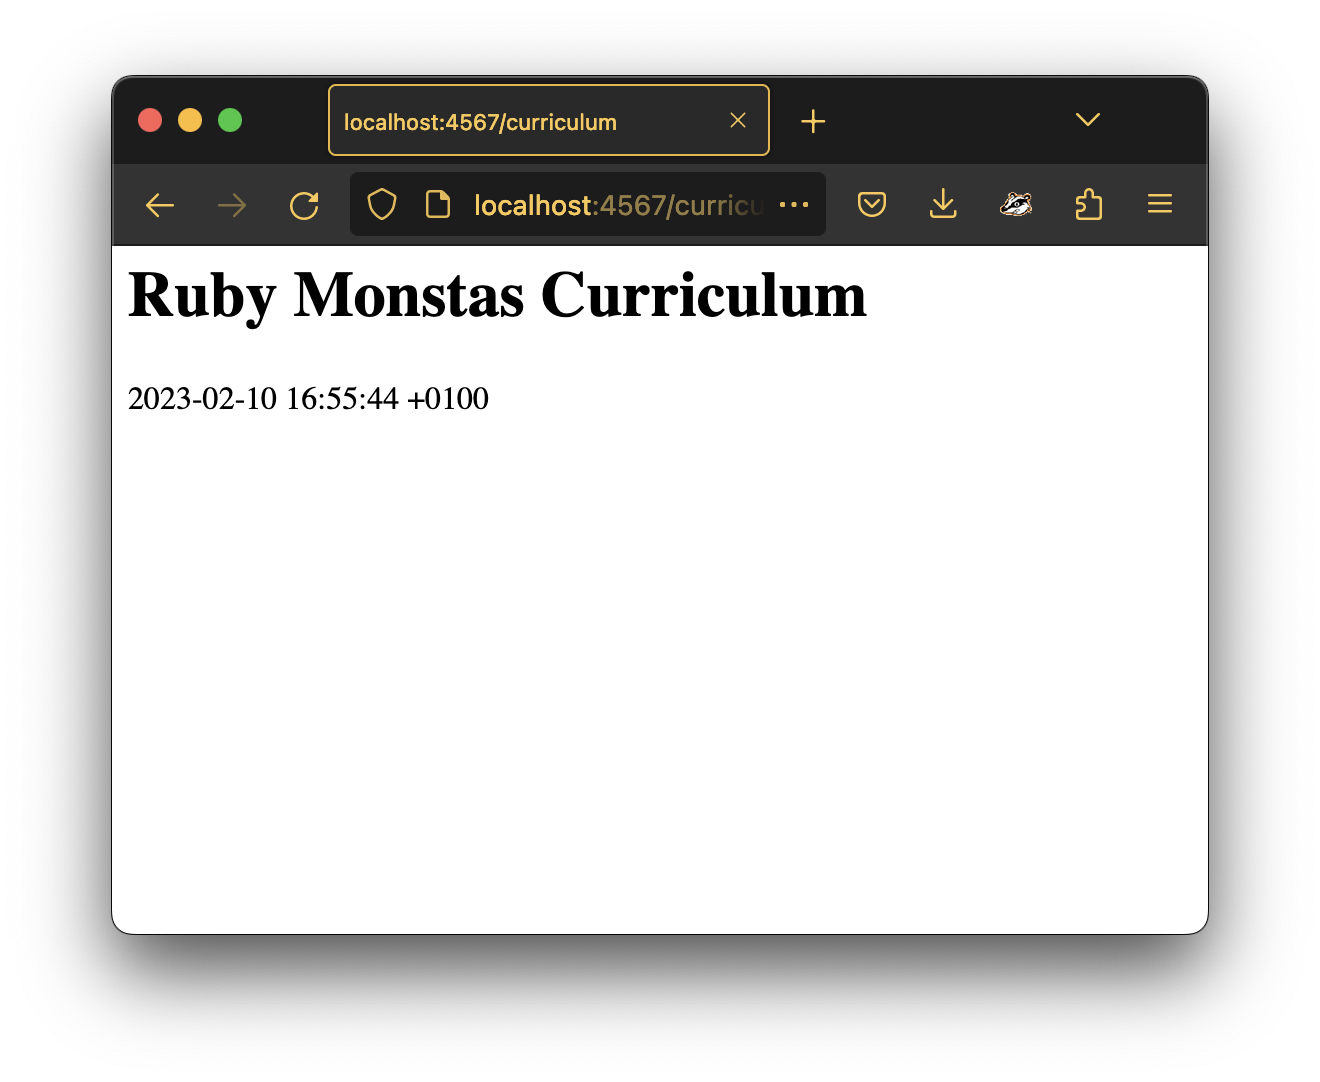
Task: Open the Firefox application hamburger menu
Action: pos(1159,204)
